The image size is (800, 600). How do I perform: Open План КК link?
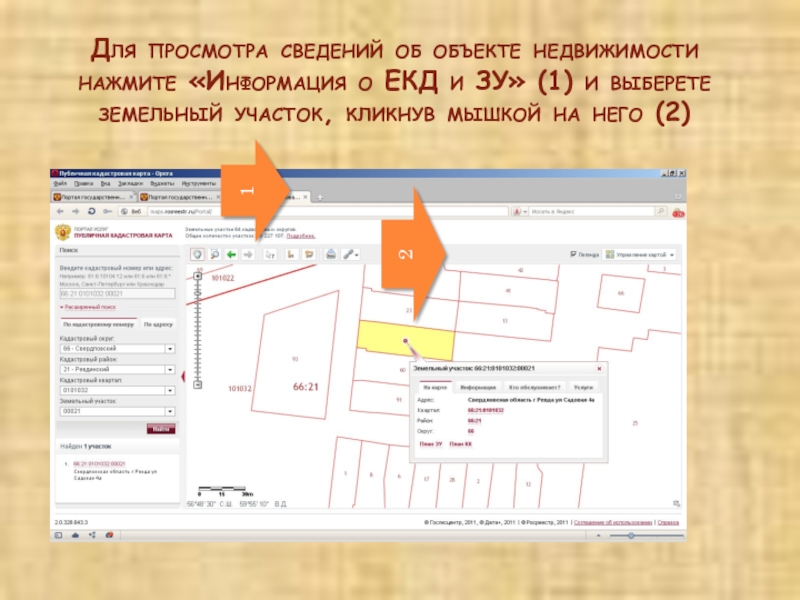[x=460, y=444]
